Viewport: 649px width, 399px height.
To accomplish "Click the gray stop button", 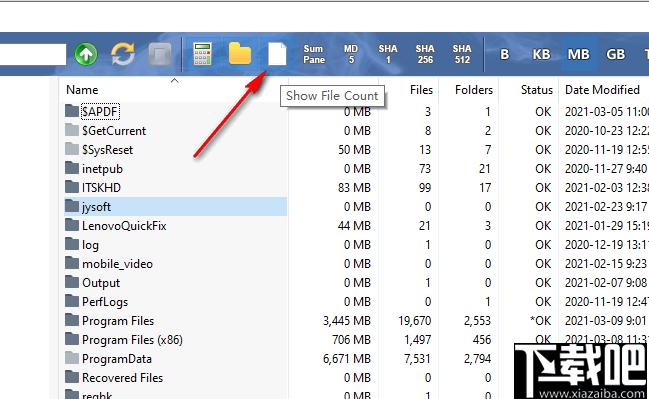I will click(x=160, y=54).
